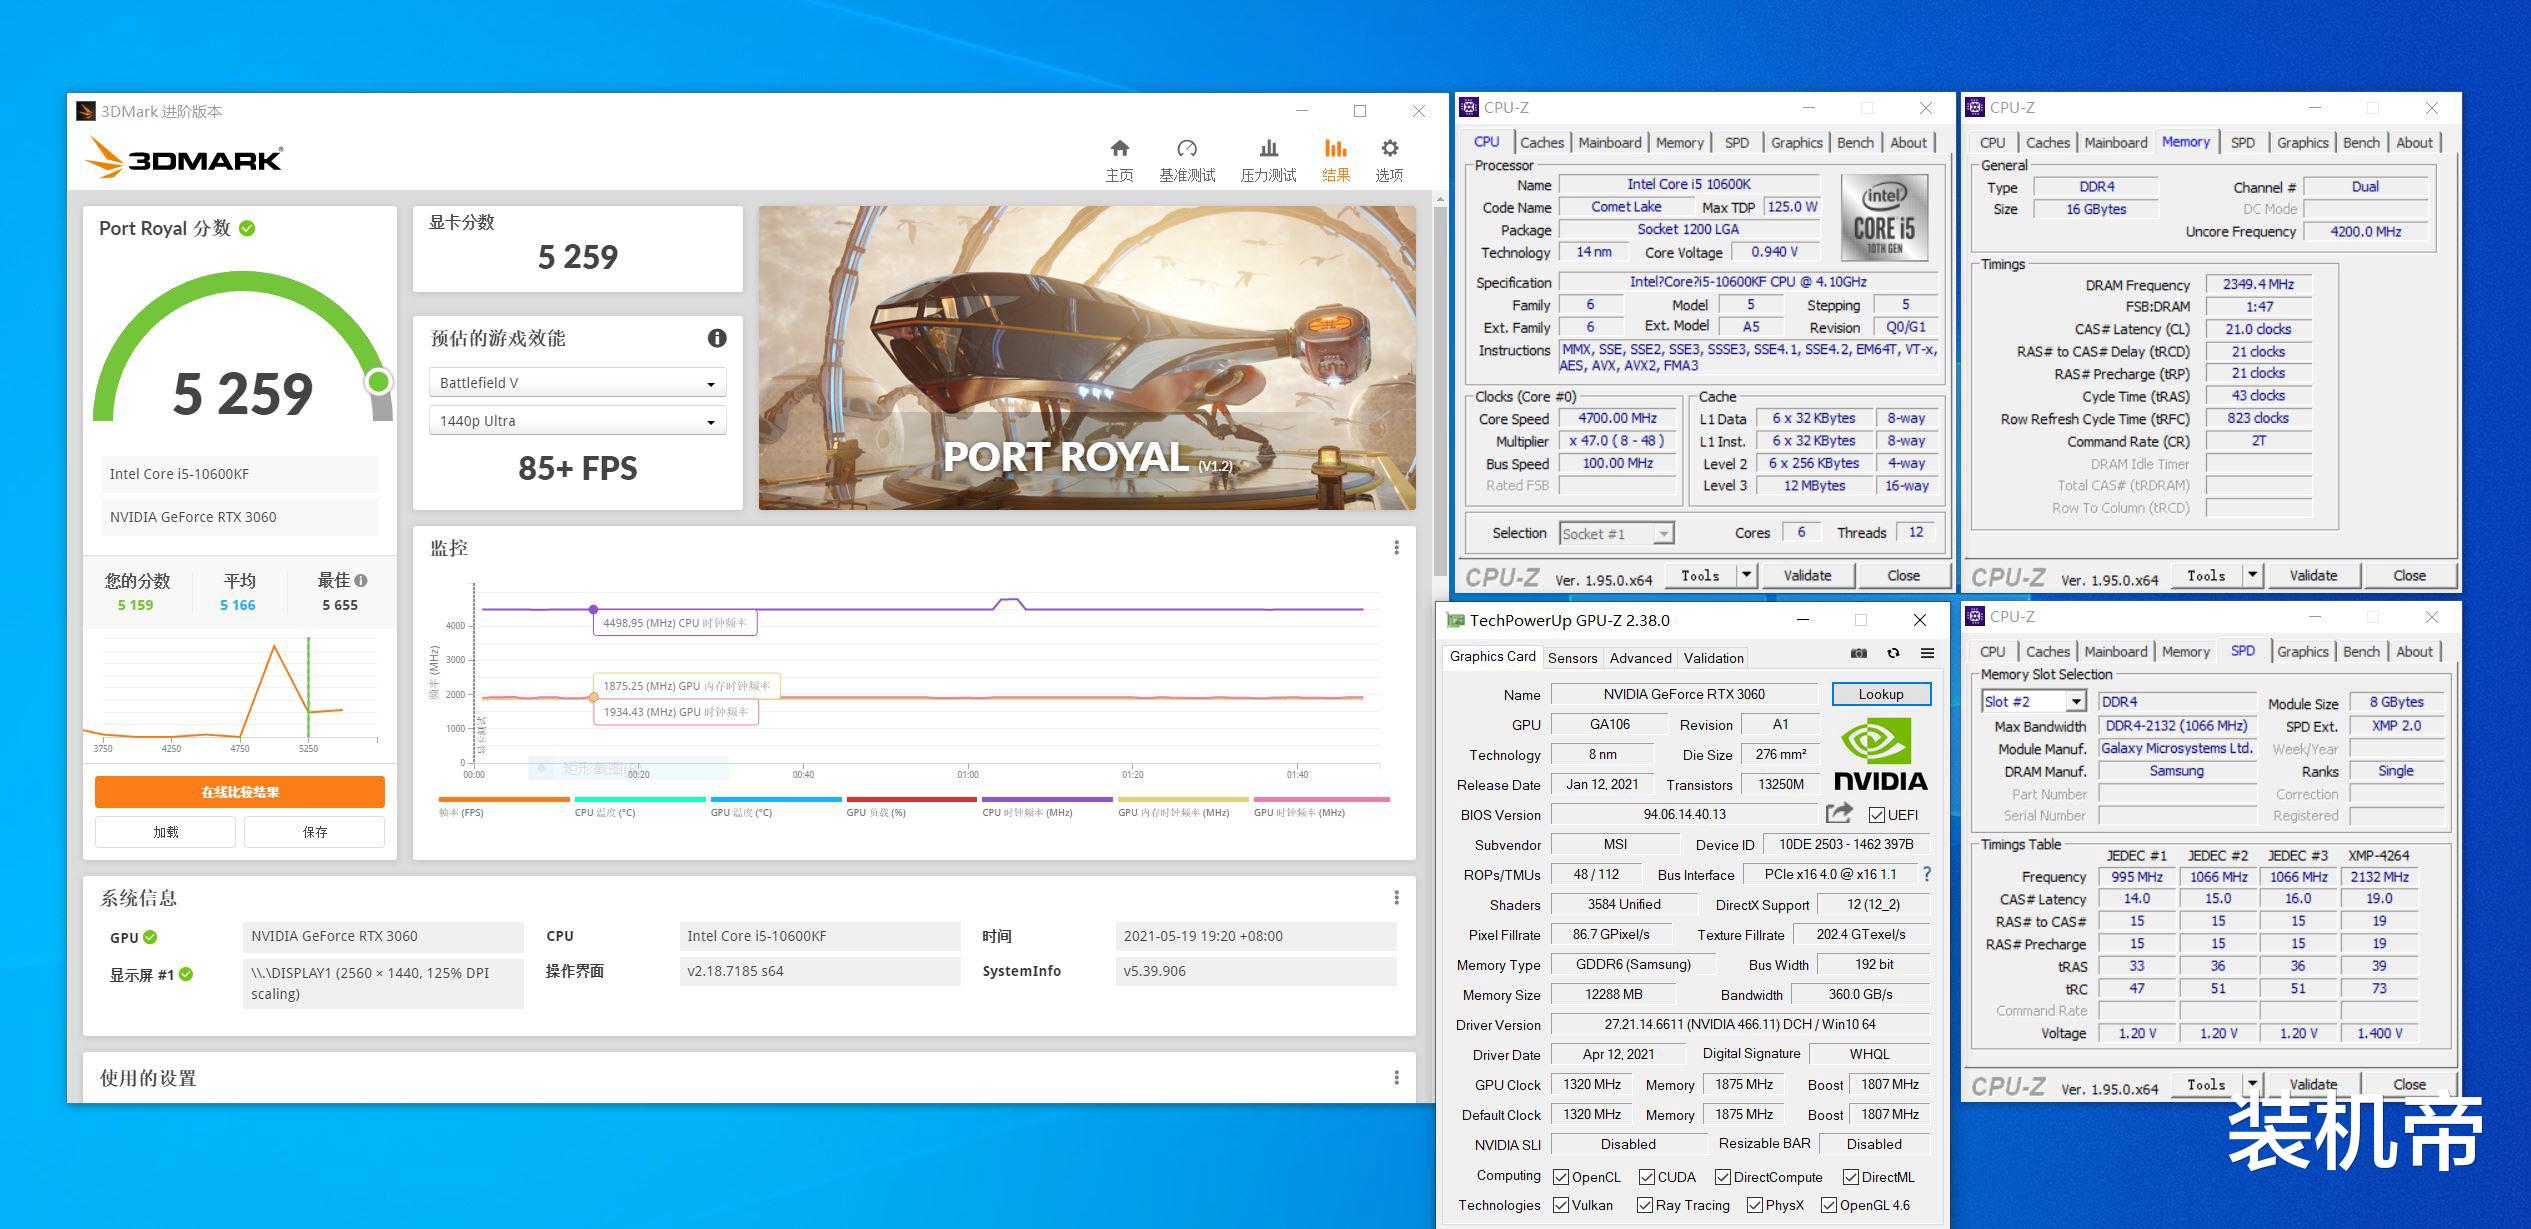Open the stress test (压力测试) icon

(1268, 150)
